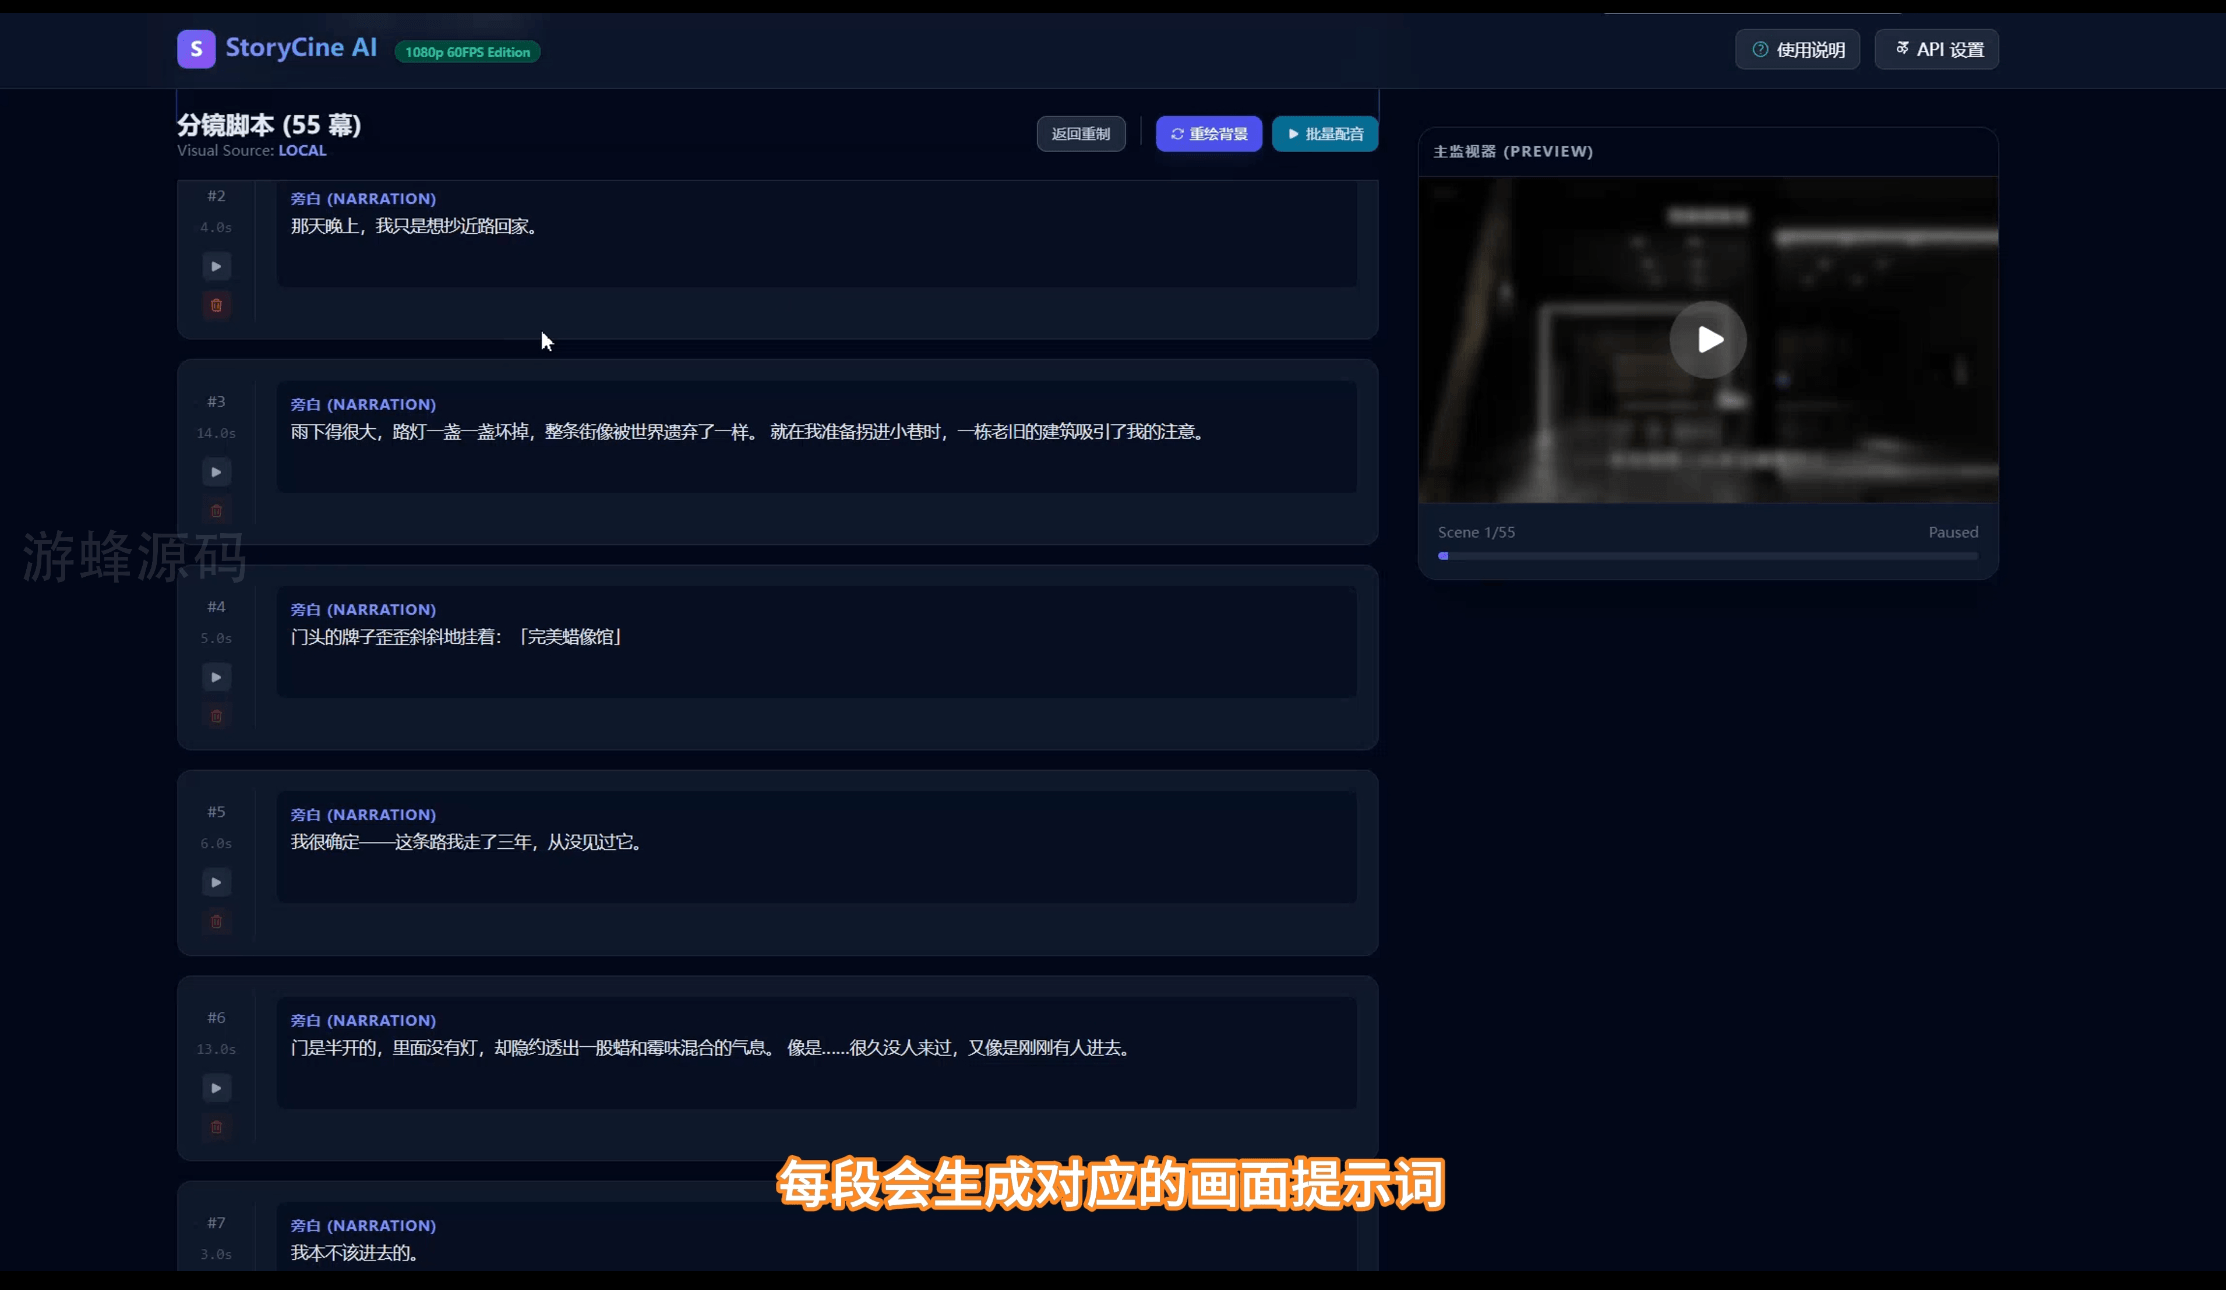Viewport: 2226px width, 1290px height.
Task: Delete scene #6 with trash icon
Action: coord(216,1127)
